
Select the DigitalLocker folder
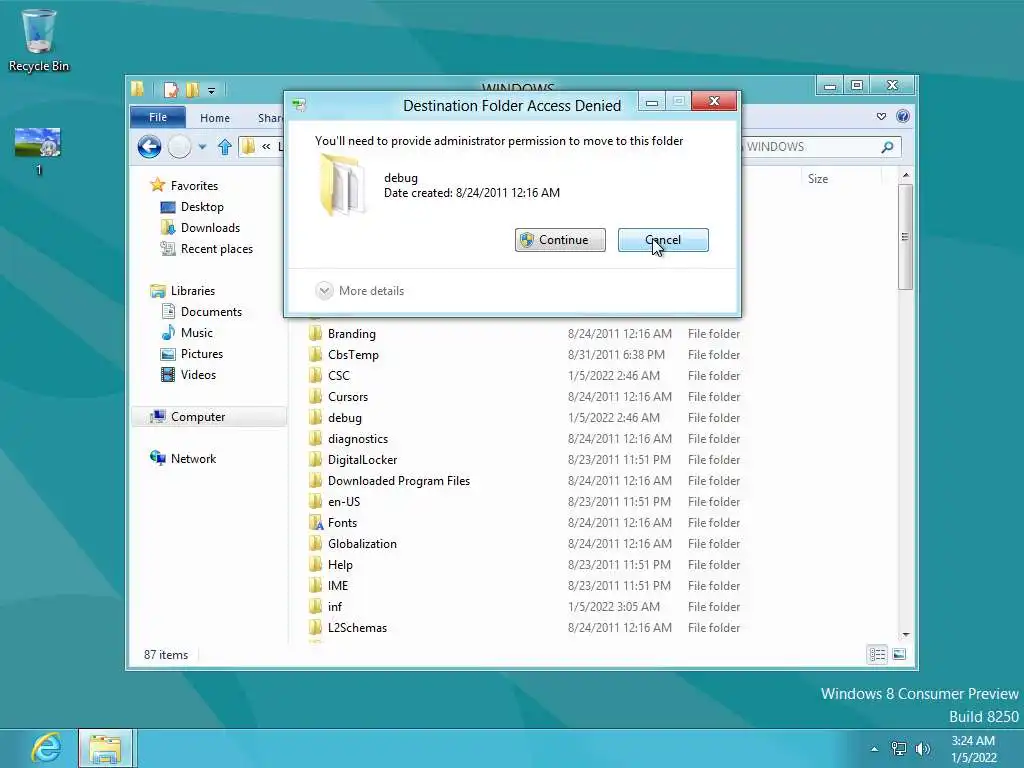[362, 460]
